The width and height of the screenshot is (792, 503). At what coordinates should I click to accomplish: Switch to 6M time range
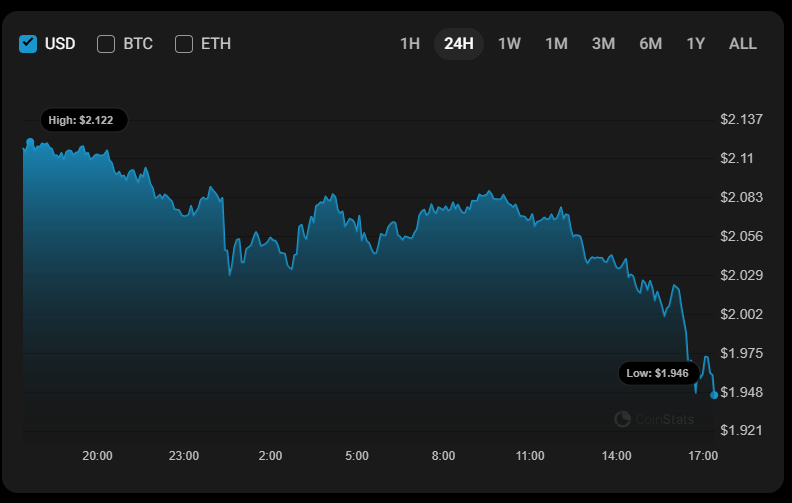(x=650, y=43)
